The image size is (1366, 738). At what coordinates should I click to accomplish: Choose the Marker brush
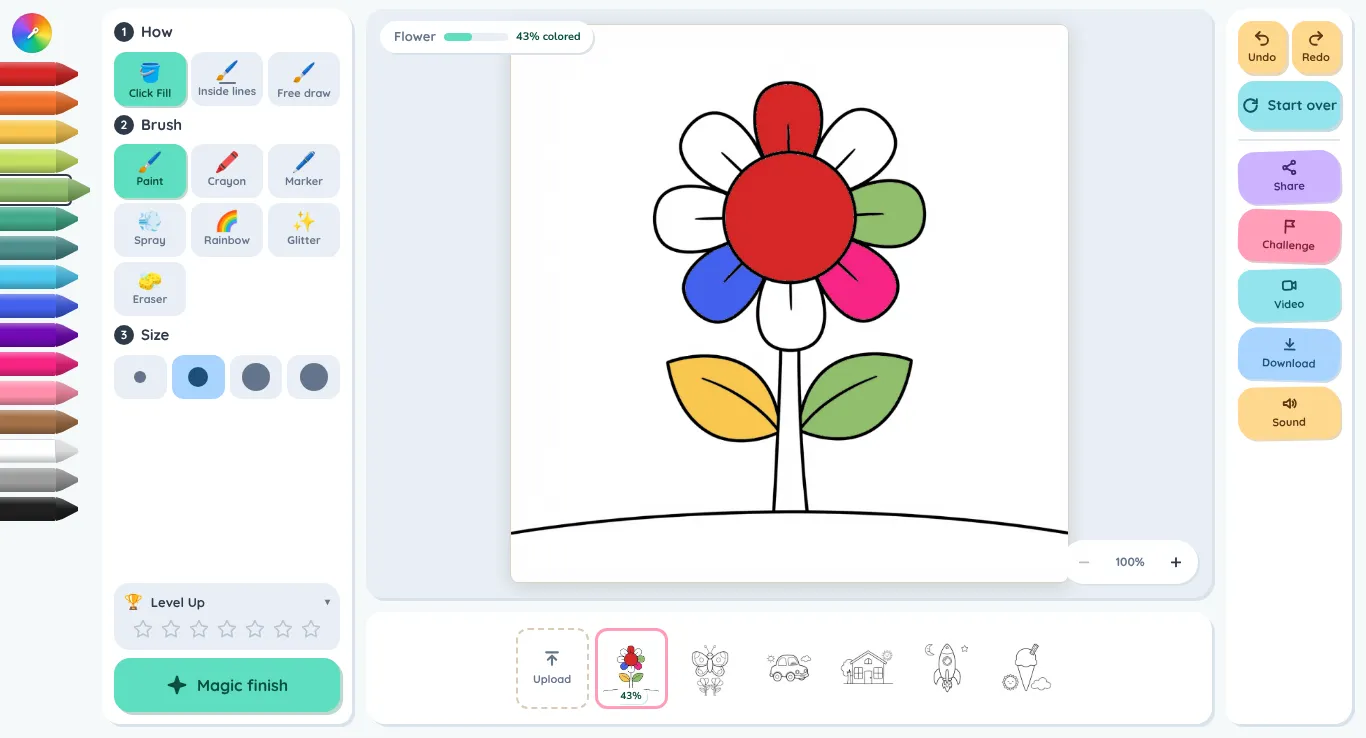click(x=304, y=171)
